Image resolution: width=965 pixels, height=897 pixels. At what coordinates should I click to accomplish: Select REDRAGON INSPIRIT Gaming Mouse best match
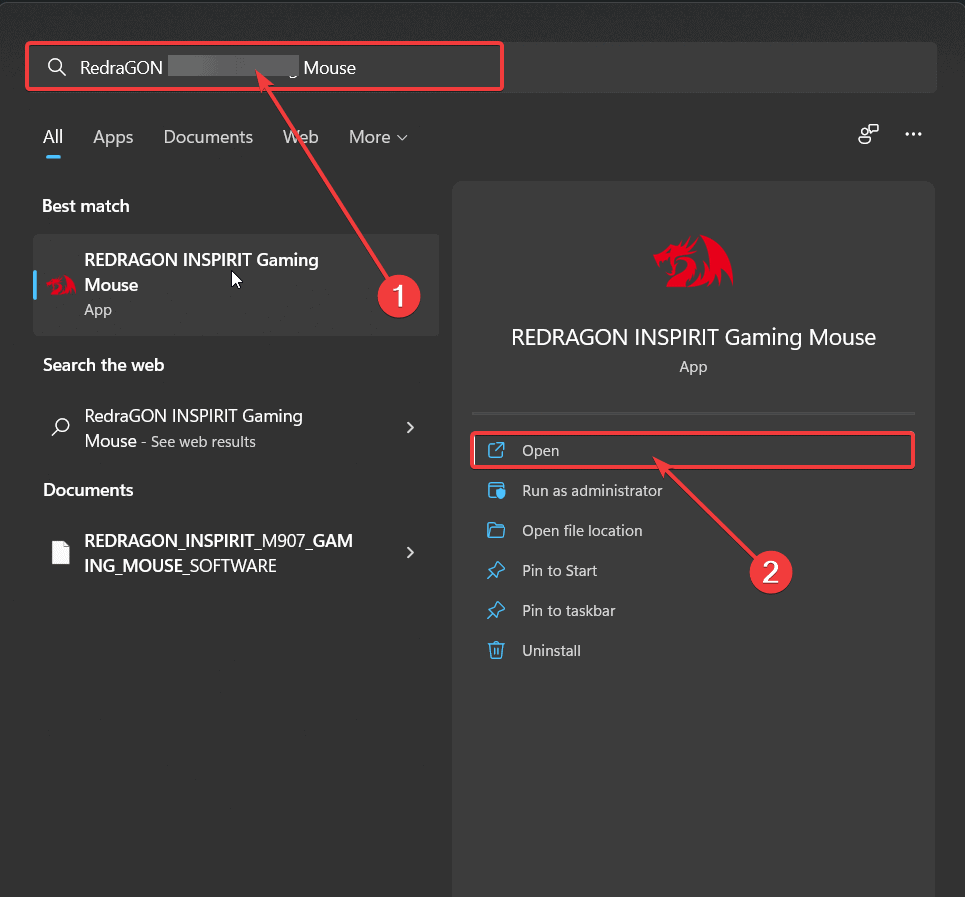click(x=236, y=284)
